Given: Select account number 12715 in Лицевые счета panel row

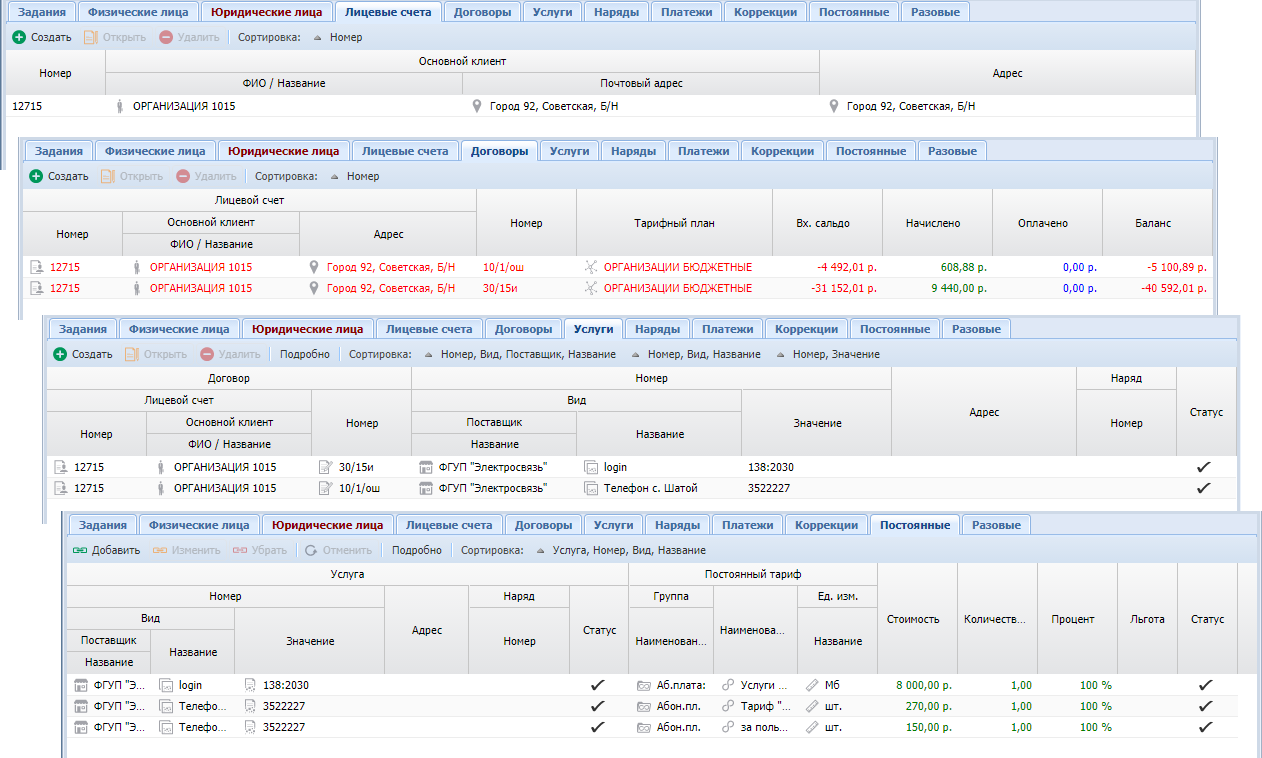Looking at the screenshot, I should 27,106.
